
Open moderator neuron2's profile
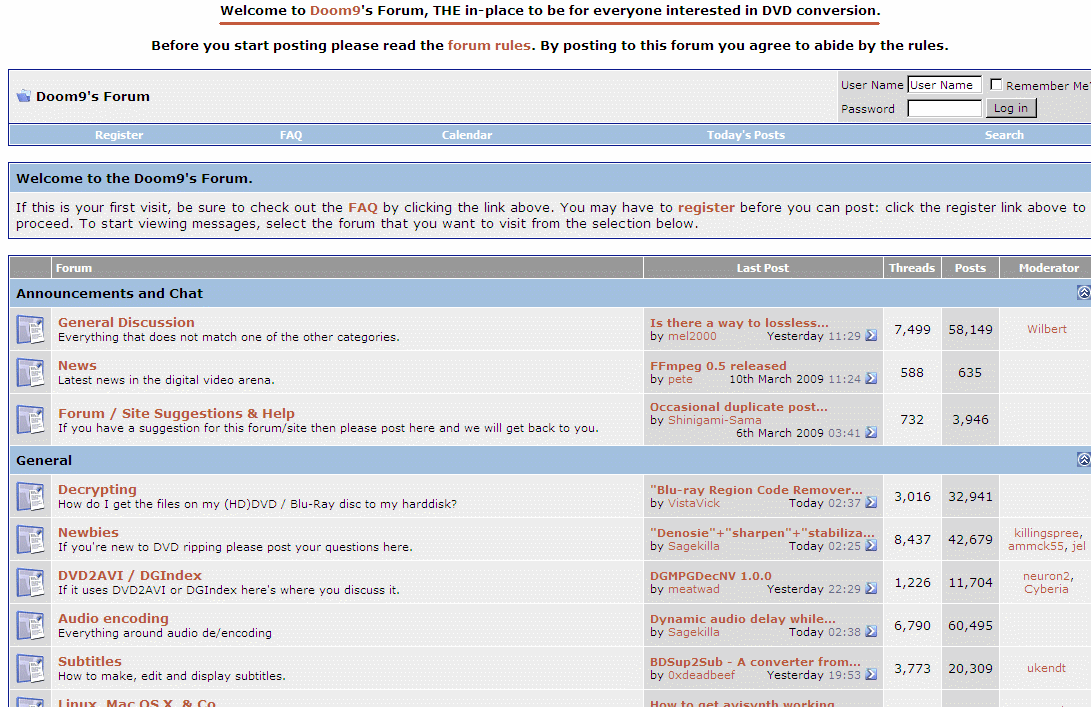point(1046,576)
